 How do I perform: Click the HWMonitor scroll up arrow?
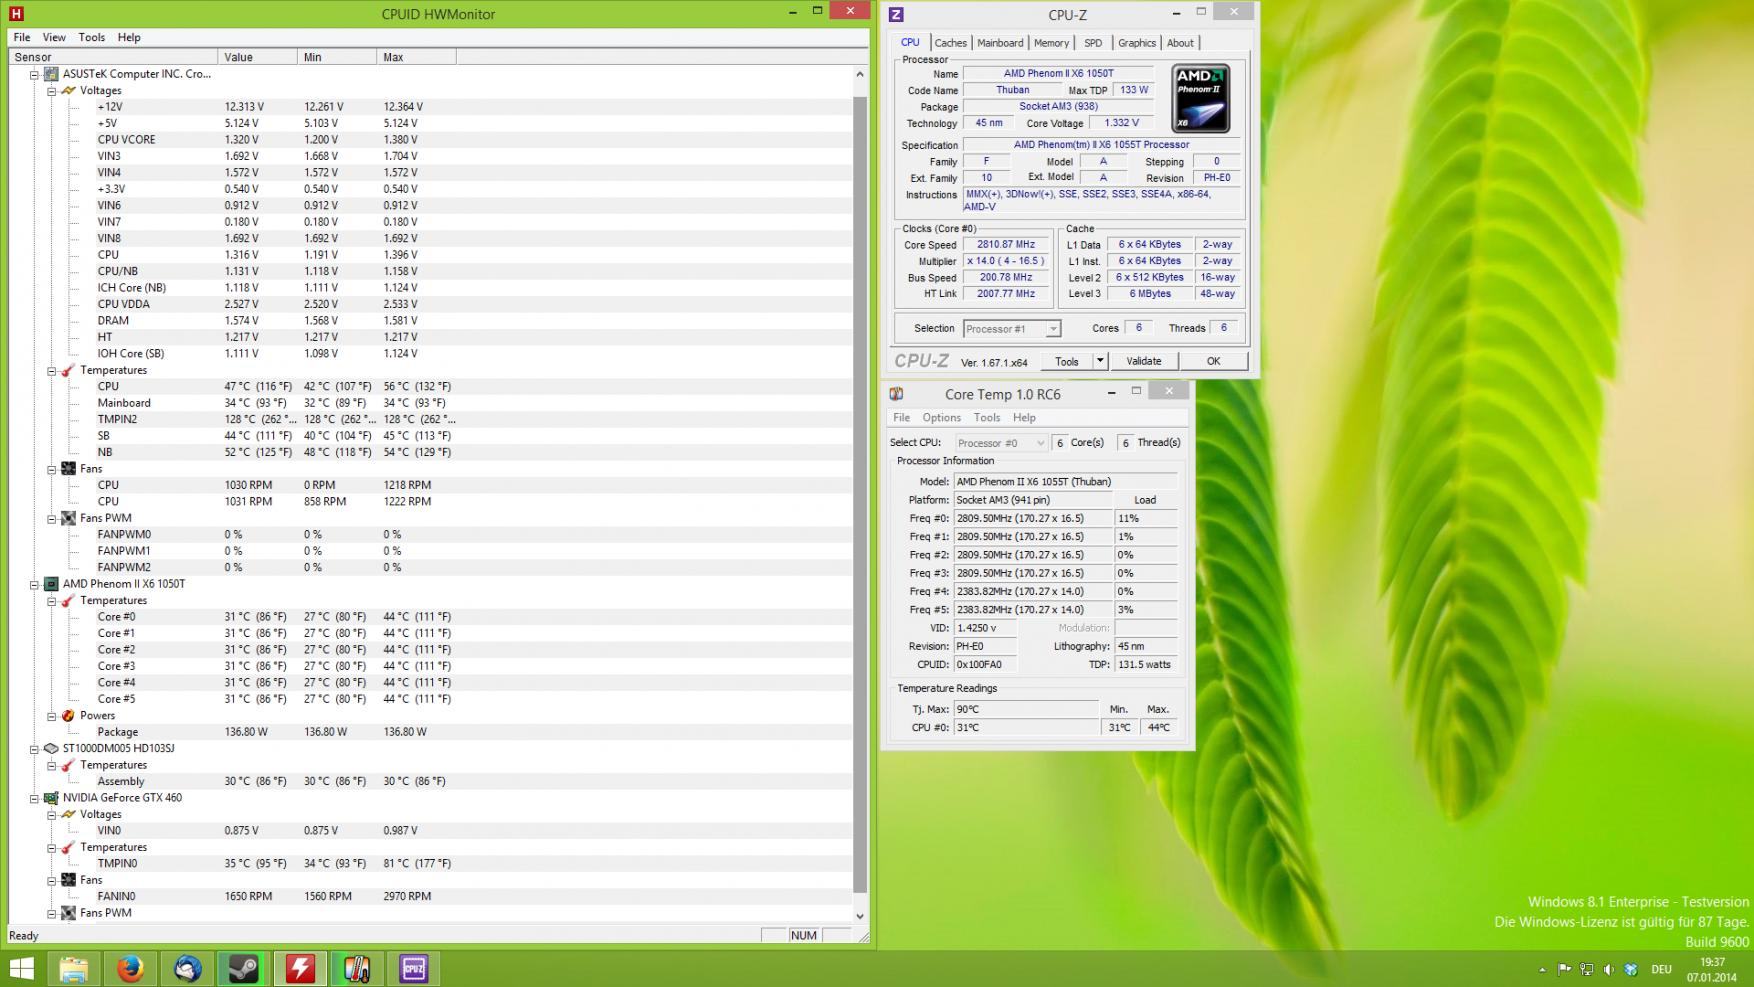860,74
